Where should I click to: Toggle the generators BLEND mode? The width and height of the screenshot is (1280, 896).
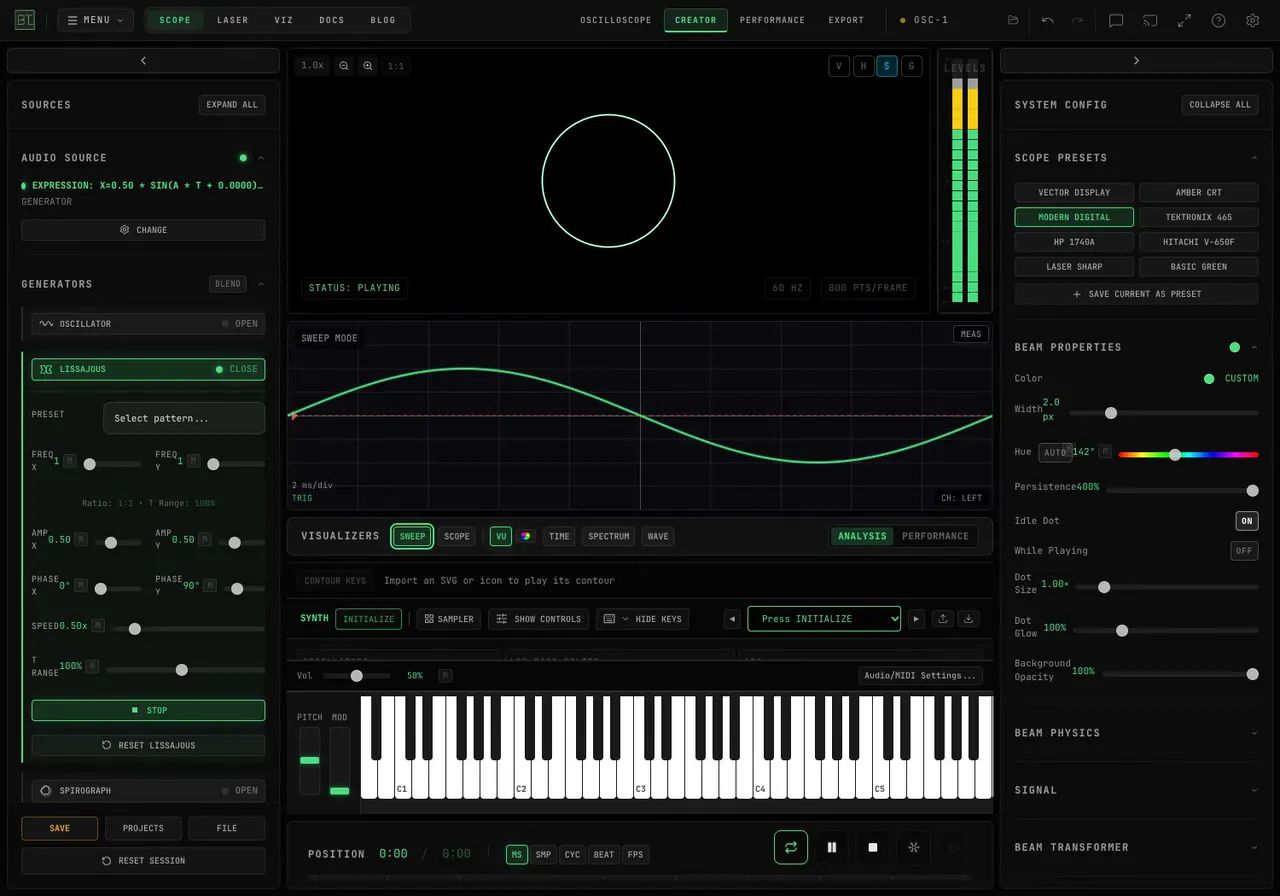(228, 284)
